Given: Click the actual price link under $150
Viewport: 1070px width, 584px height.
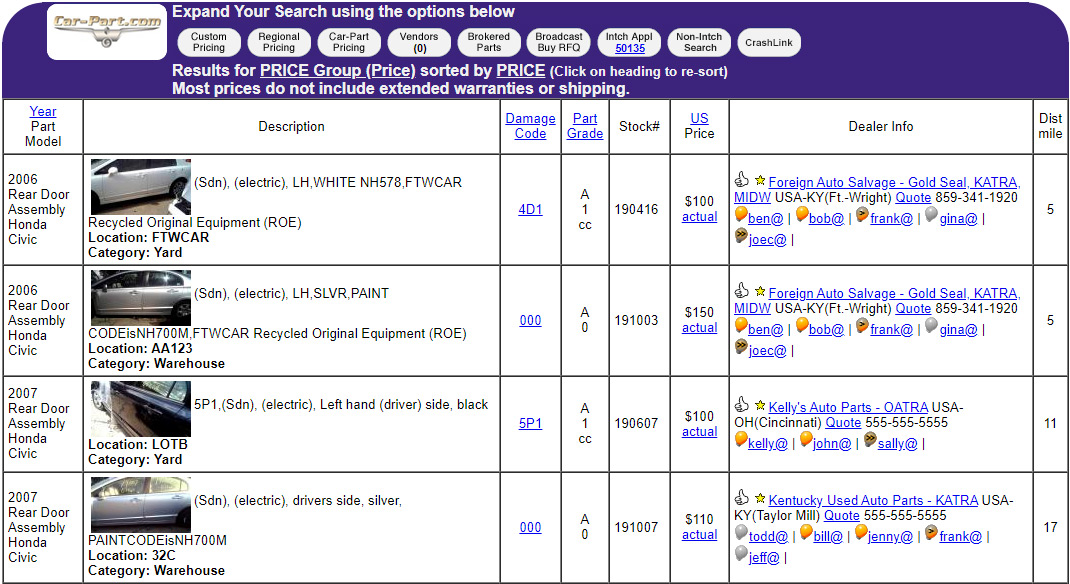Looking at the screenshot, I should [x=699, y=327].
